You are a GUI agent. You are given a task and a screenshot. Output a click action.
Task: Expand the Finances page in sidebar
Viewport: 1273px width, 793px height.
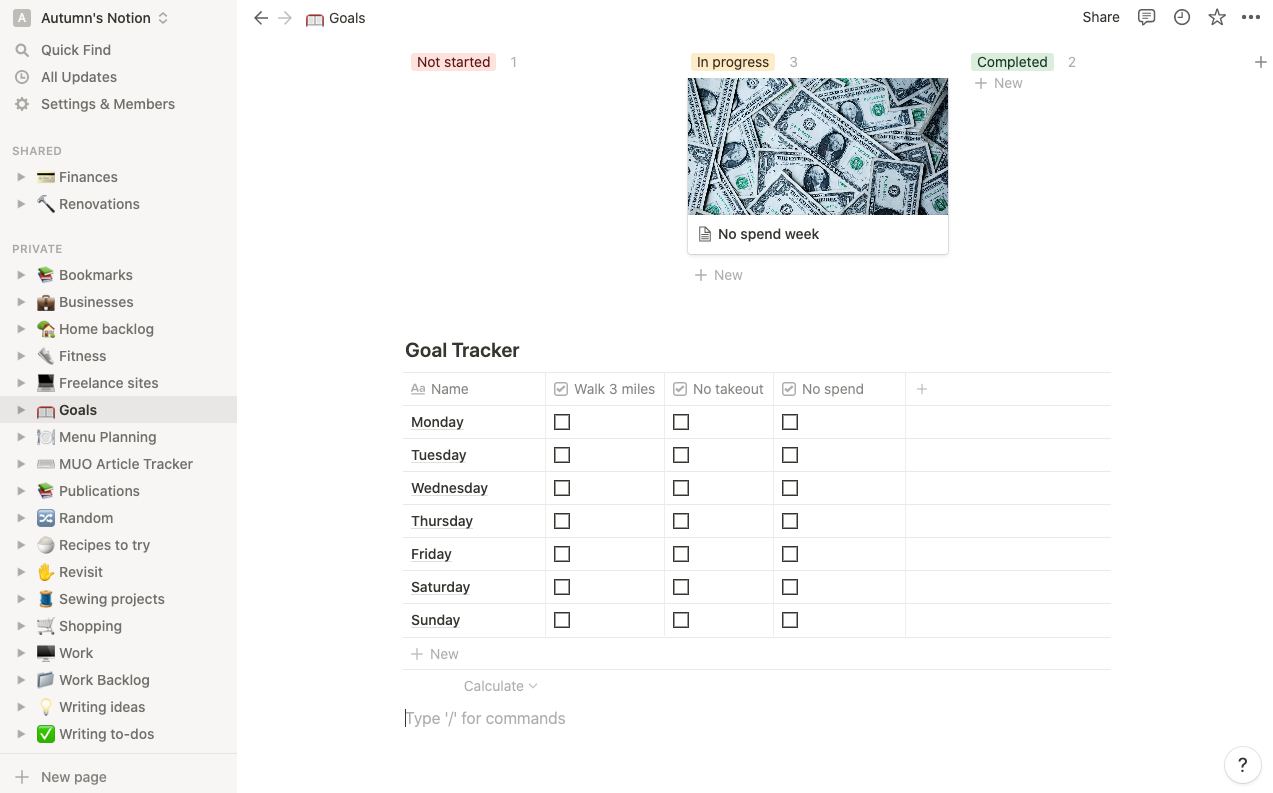point(21,177)
